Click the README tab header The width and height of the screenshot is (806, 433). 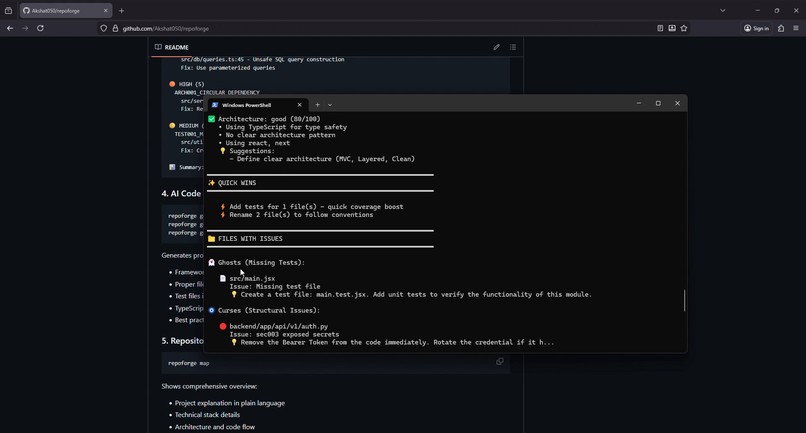[172, 47]
